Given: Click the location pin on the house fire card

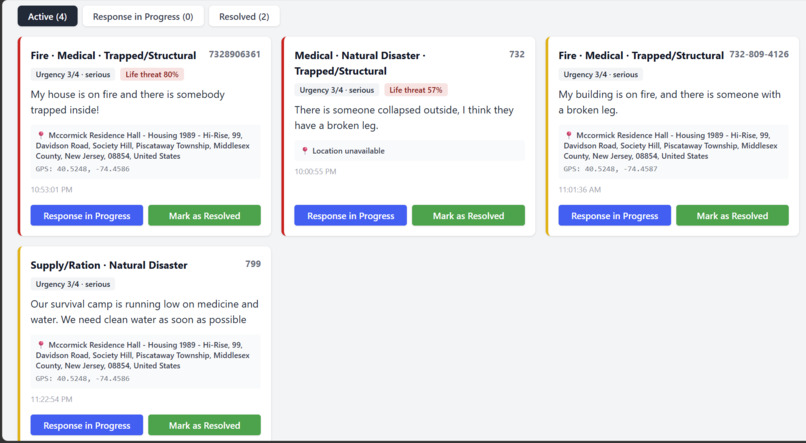Looking at the screenshot, I should [x=41, y=135].
